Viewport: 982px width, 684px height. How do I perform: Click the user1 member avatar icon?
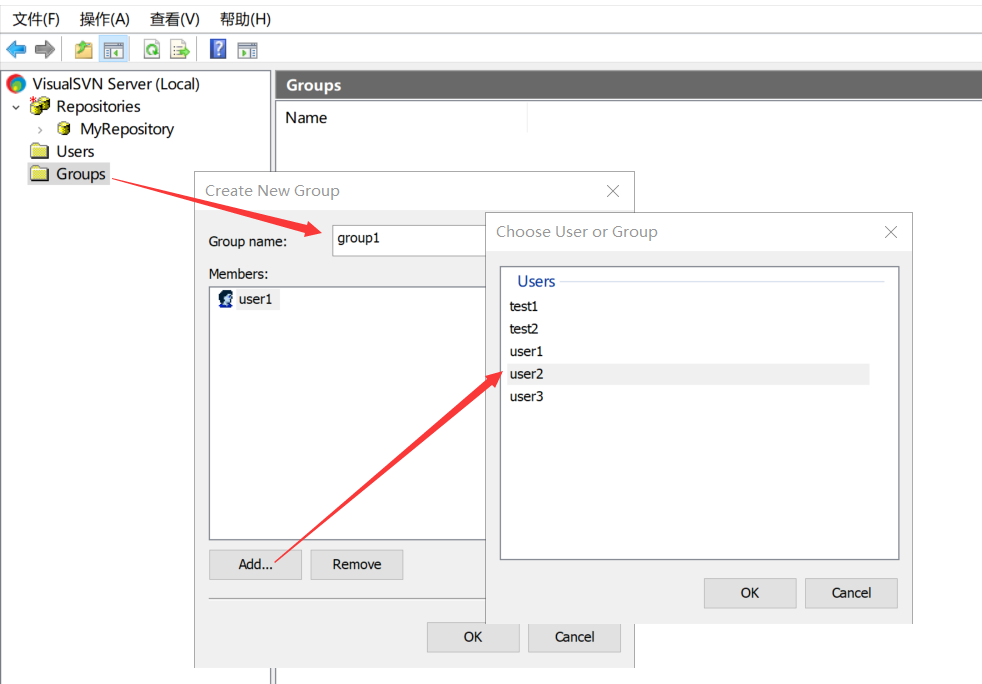tap(225, 299)
